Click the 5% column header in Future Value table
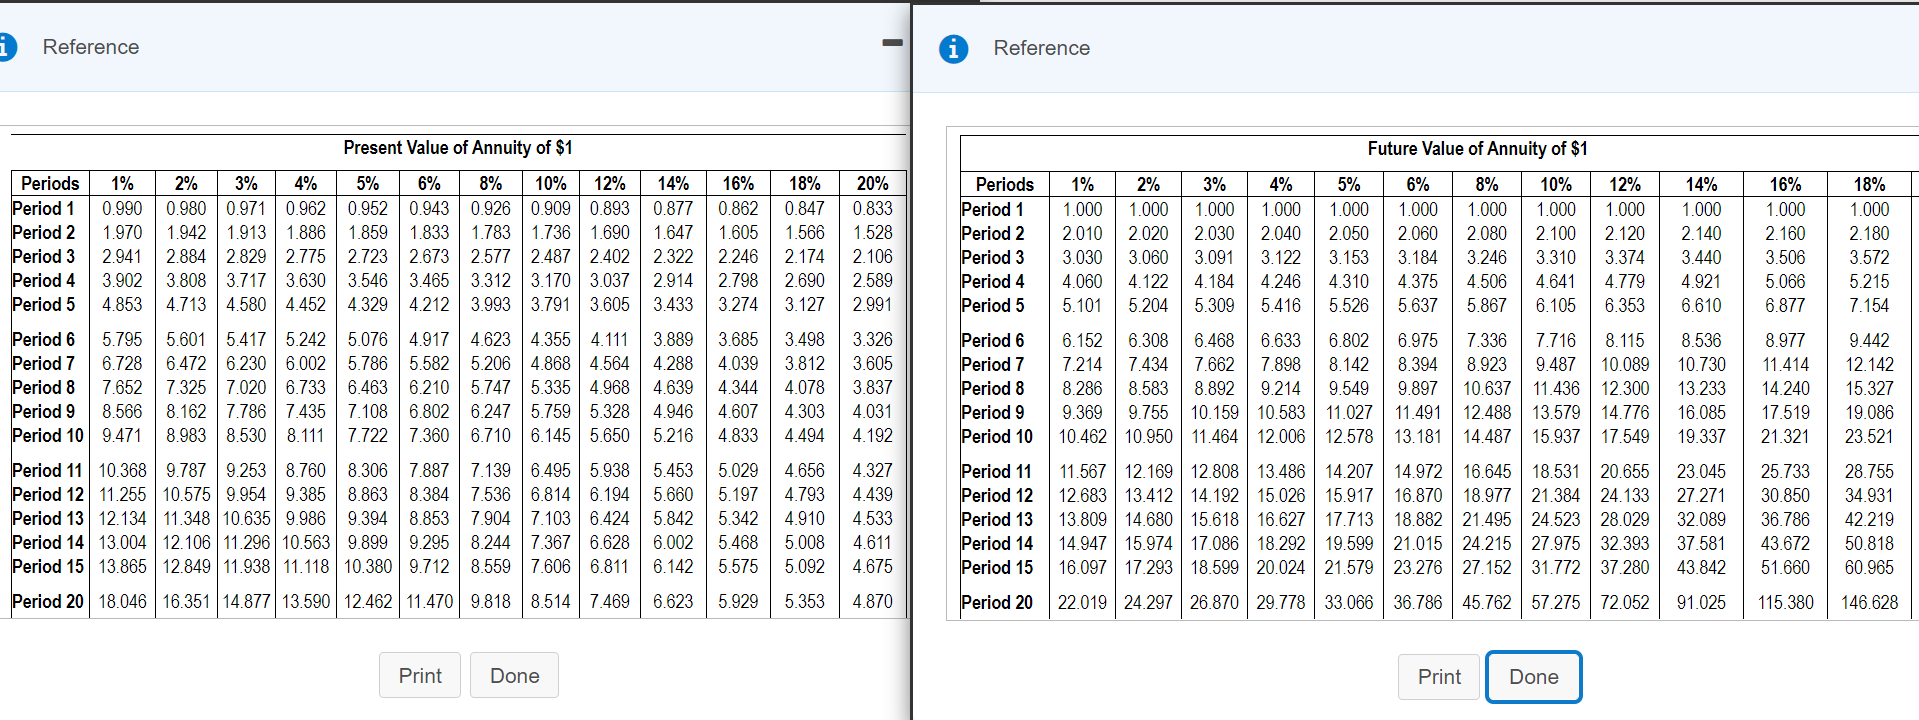Image resolution: width=1919 pixels, height=720 pixels. (x=1349, y=184)
